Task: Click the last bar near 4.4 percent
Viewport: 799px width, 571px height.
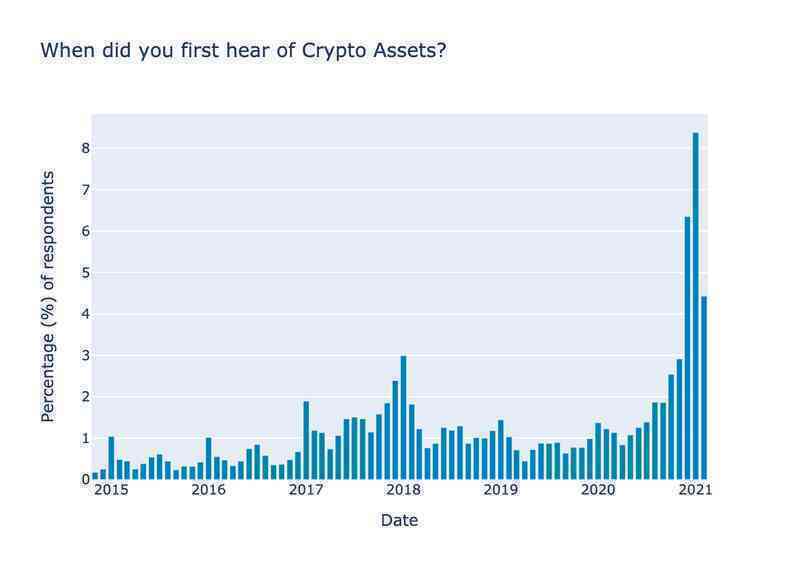Action: (x=704, y=388)
